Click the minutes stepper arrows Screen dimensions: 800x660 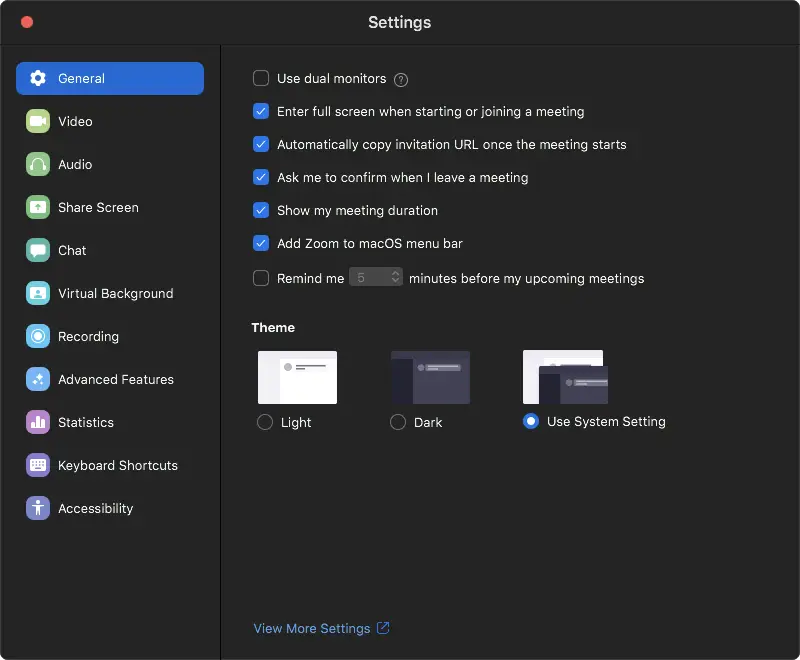[x=396, y=276]
